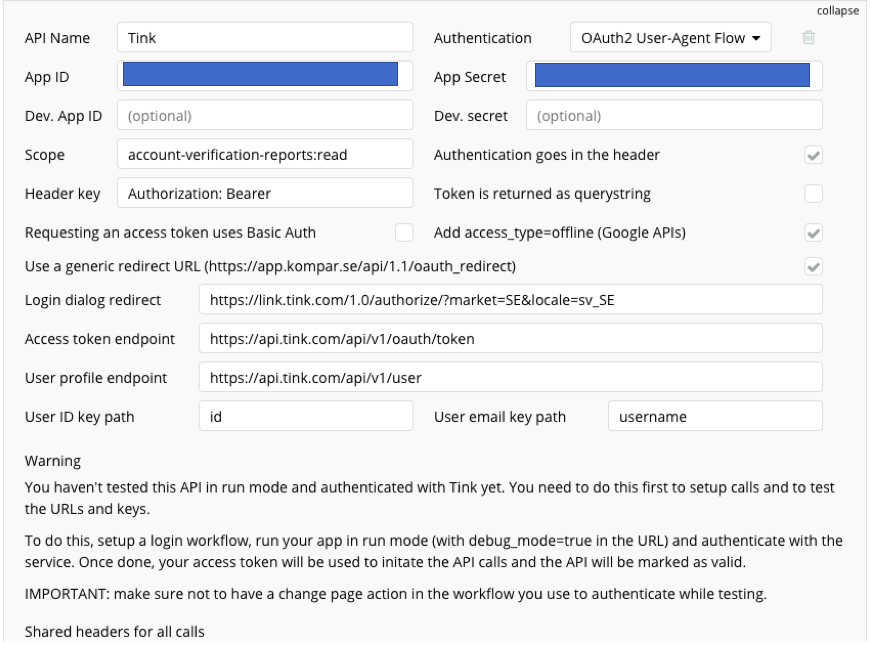This screenshot has height=645, width=870.
Task: Collapse the API configuration panel
Action: coord(837,11)
